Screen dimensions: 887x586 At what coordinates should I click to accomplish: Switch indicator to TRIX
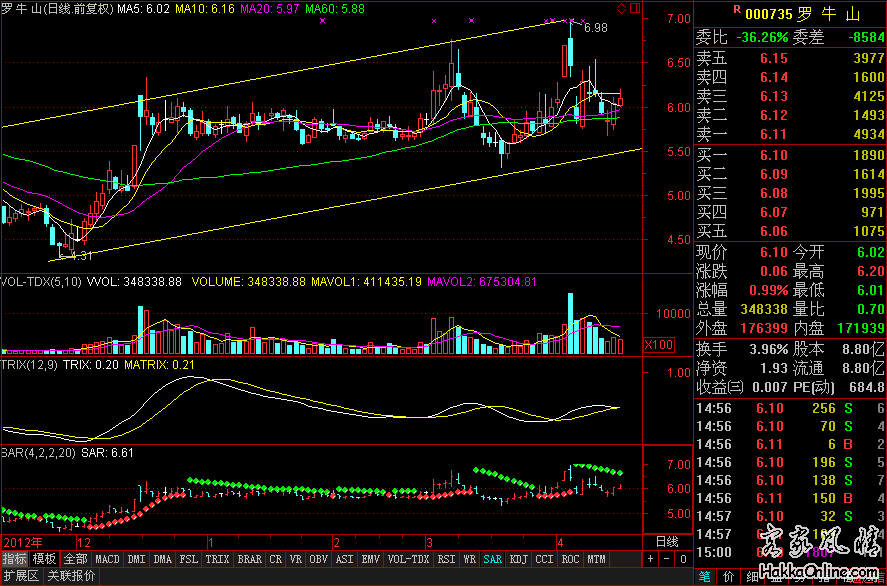click(x=217, y=559)
